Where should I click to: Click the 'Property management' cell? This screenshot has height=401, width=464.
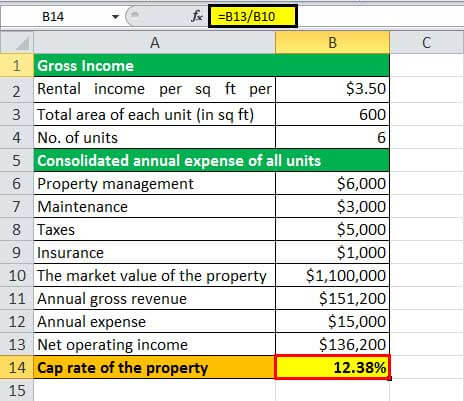coord(154,183)
